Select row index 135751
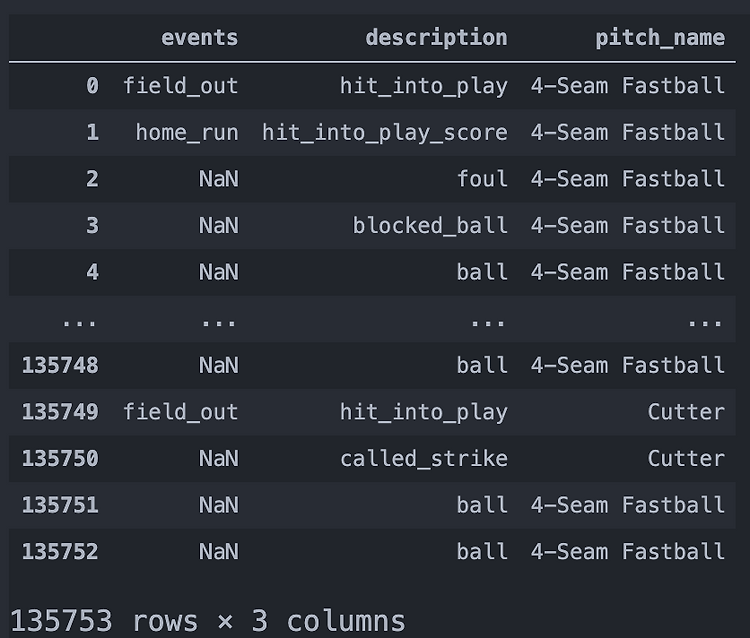750x638 pixels. pyautogui.click(x=60, y=505)
